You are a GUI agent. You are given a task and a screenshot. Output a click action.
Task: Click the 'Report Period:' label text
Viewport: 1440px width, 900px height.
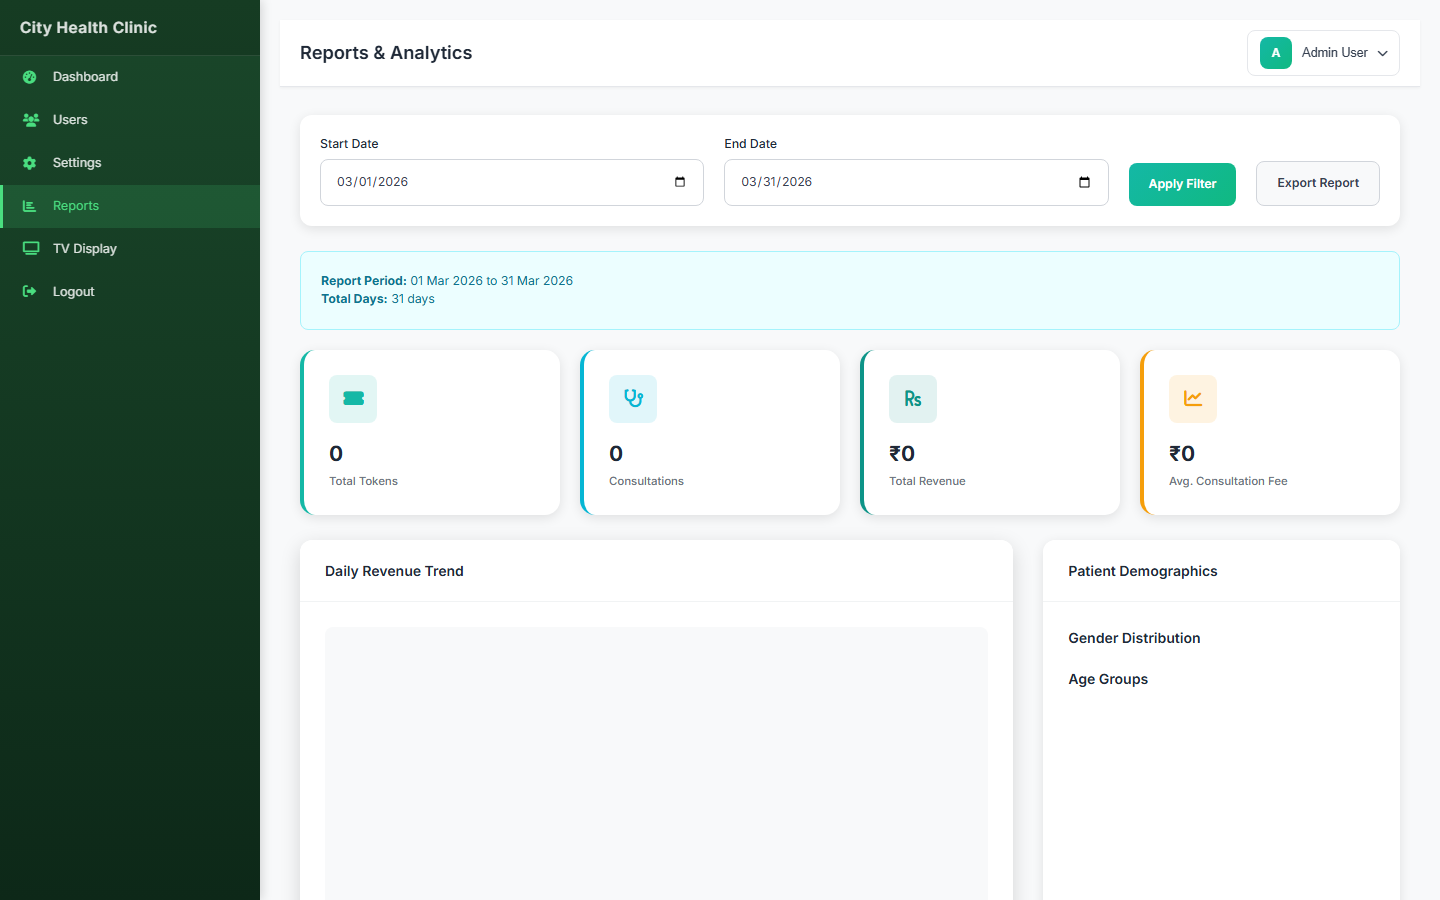pyautogui.click(x=364, y=281)
